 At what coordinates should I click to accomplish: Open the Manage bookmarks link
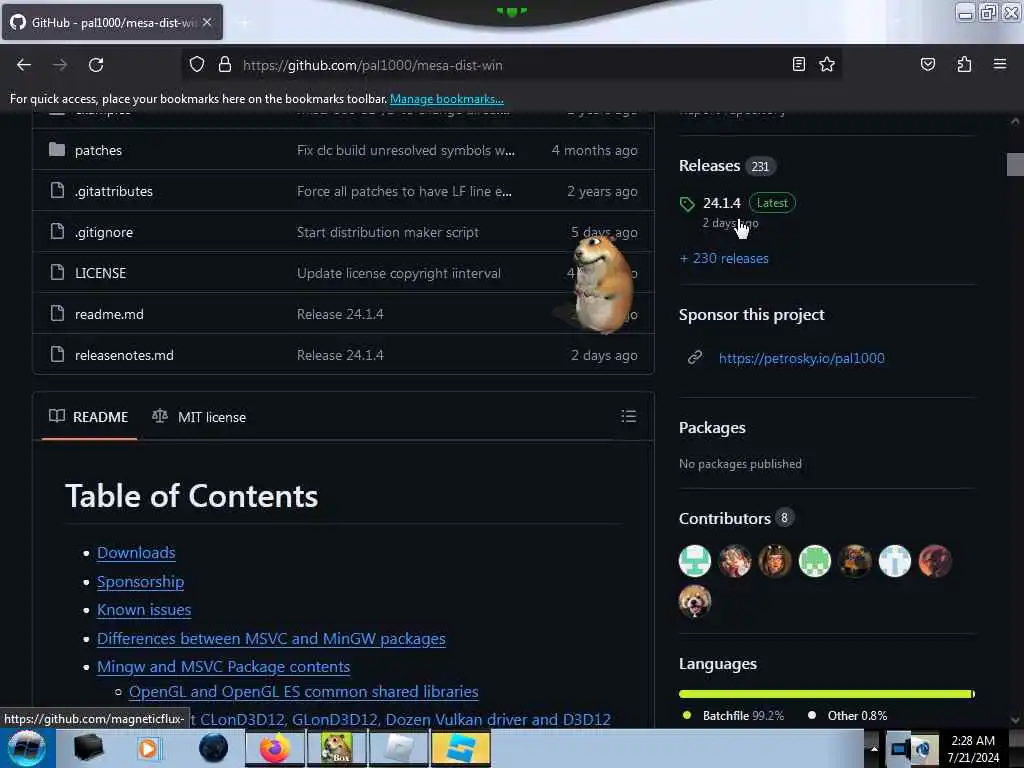click(447, 99)
